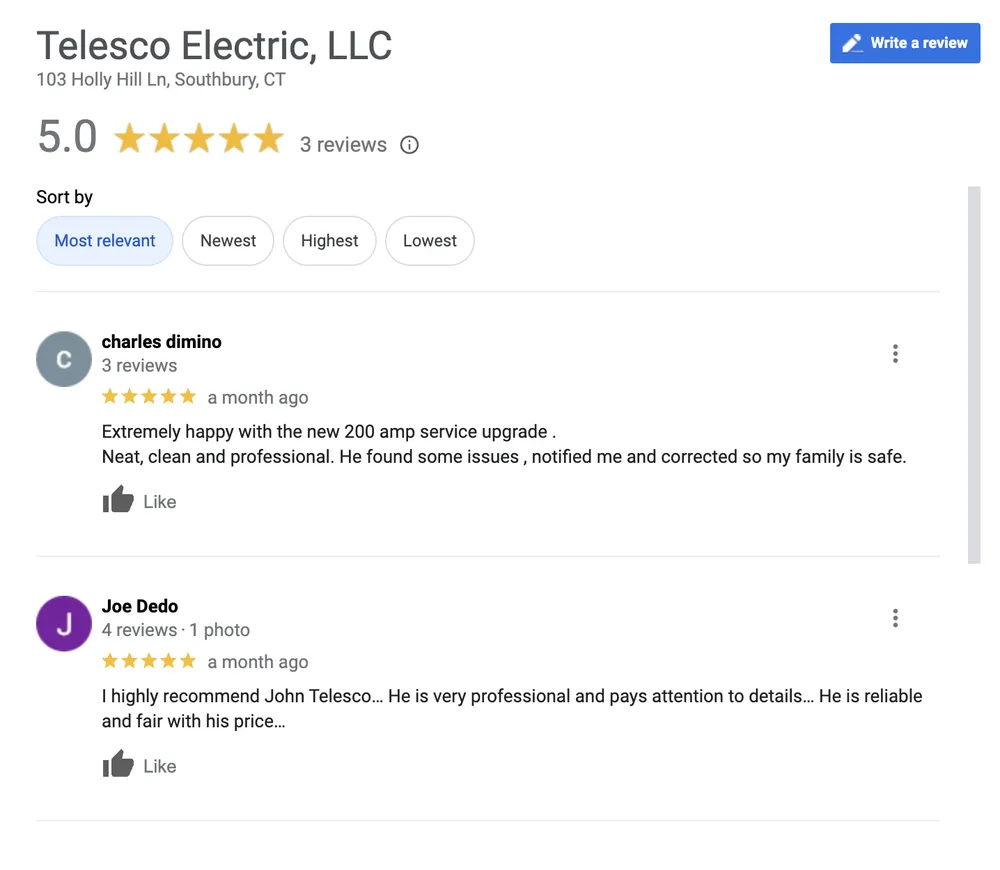Click the five-star rating on charles dimino's review

148,396
